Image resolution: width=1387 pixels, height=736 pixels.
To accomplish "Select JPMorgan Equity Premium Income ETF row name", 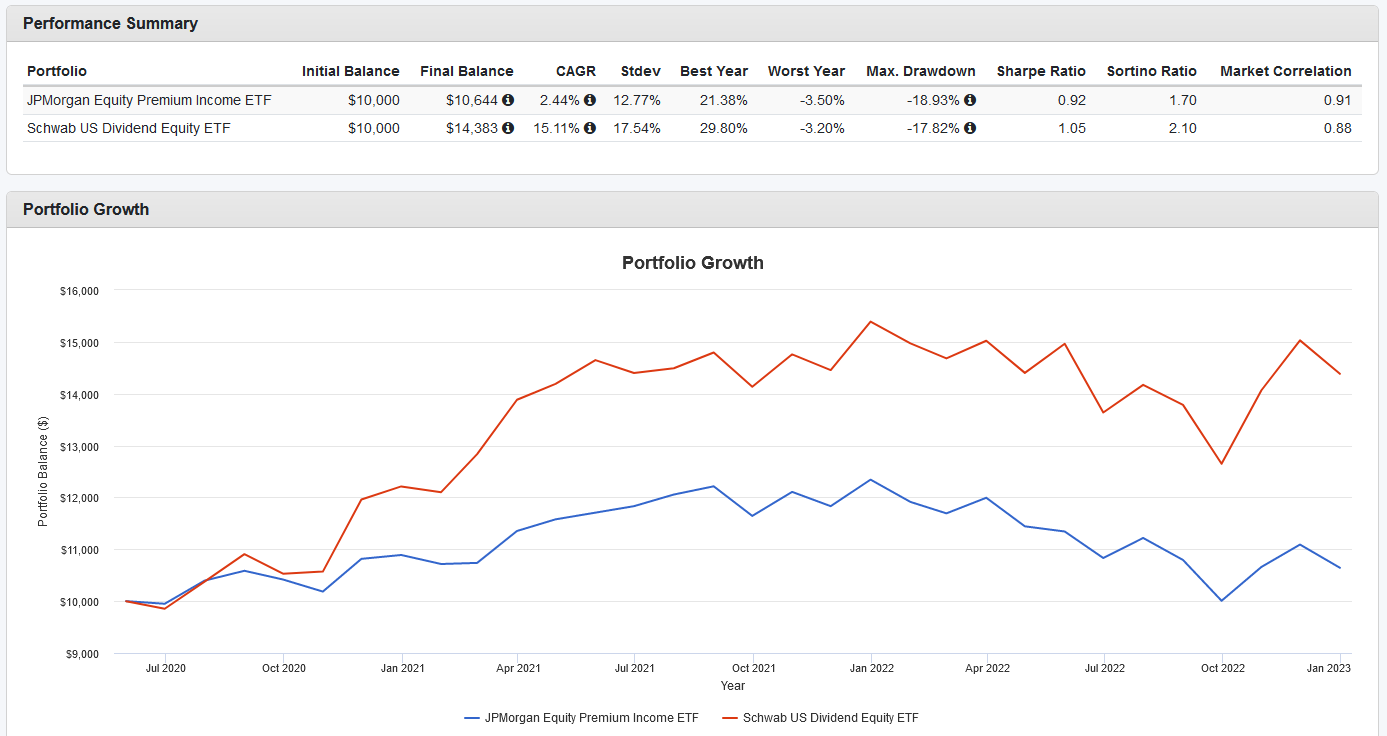I will click(x=149, y=100).
